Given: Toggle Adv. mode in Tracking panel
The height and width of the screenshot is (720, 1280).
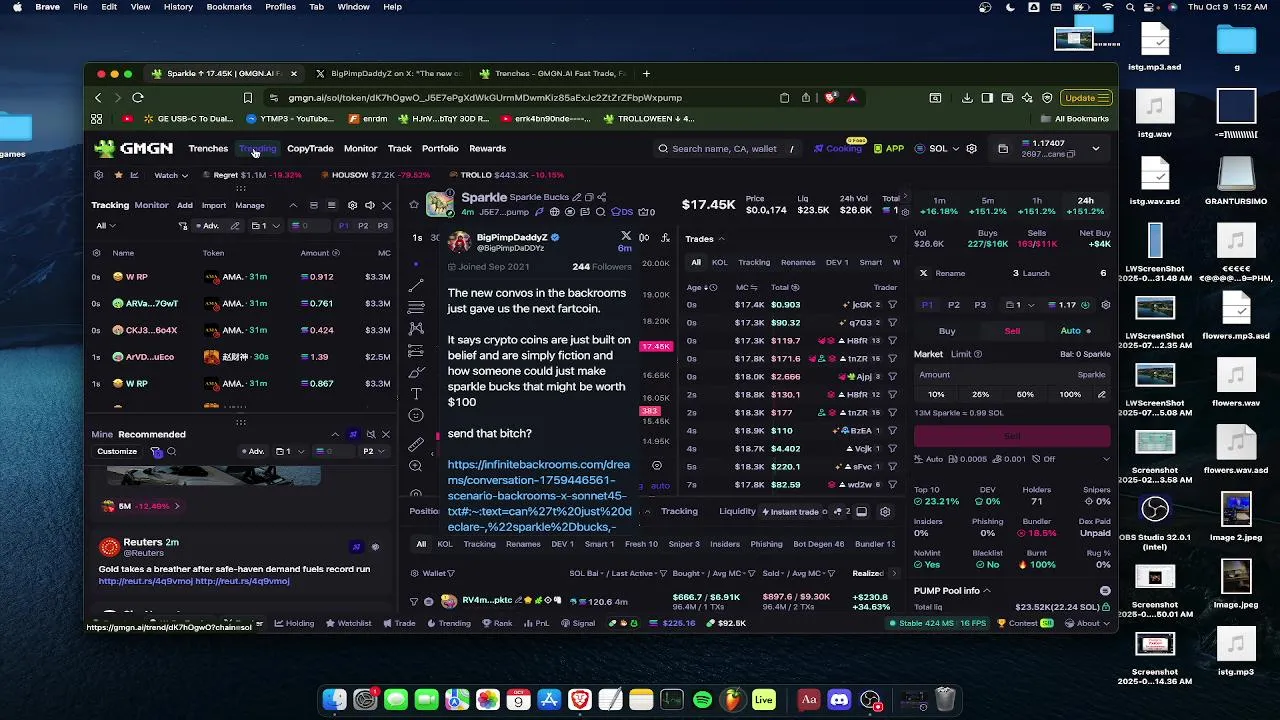Looking at the screenshot, I should (208, 226).
